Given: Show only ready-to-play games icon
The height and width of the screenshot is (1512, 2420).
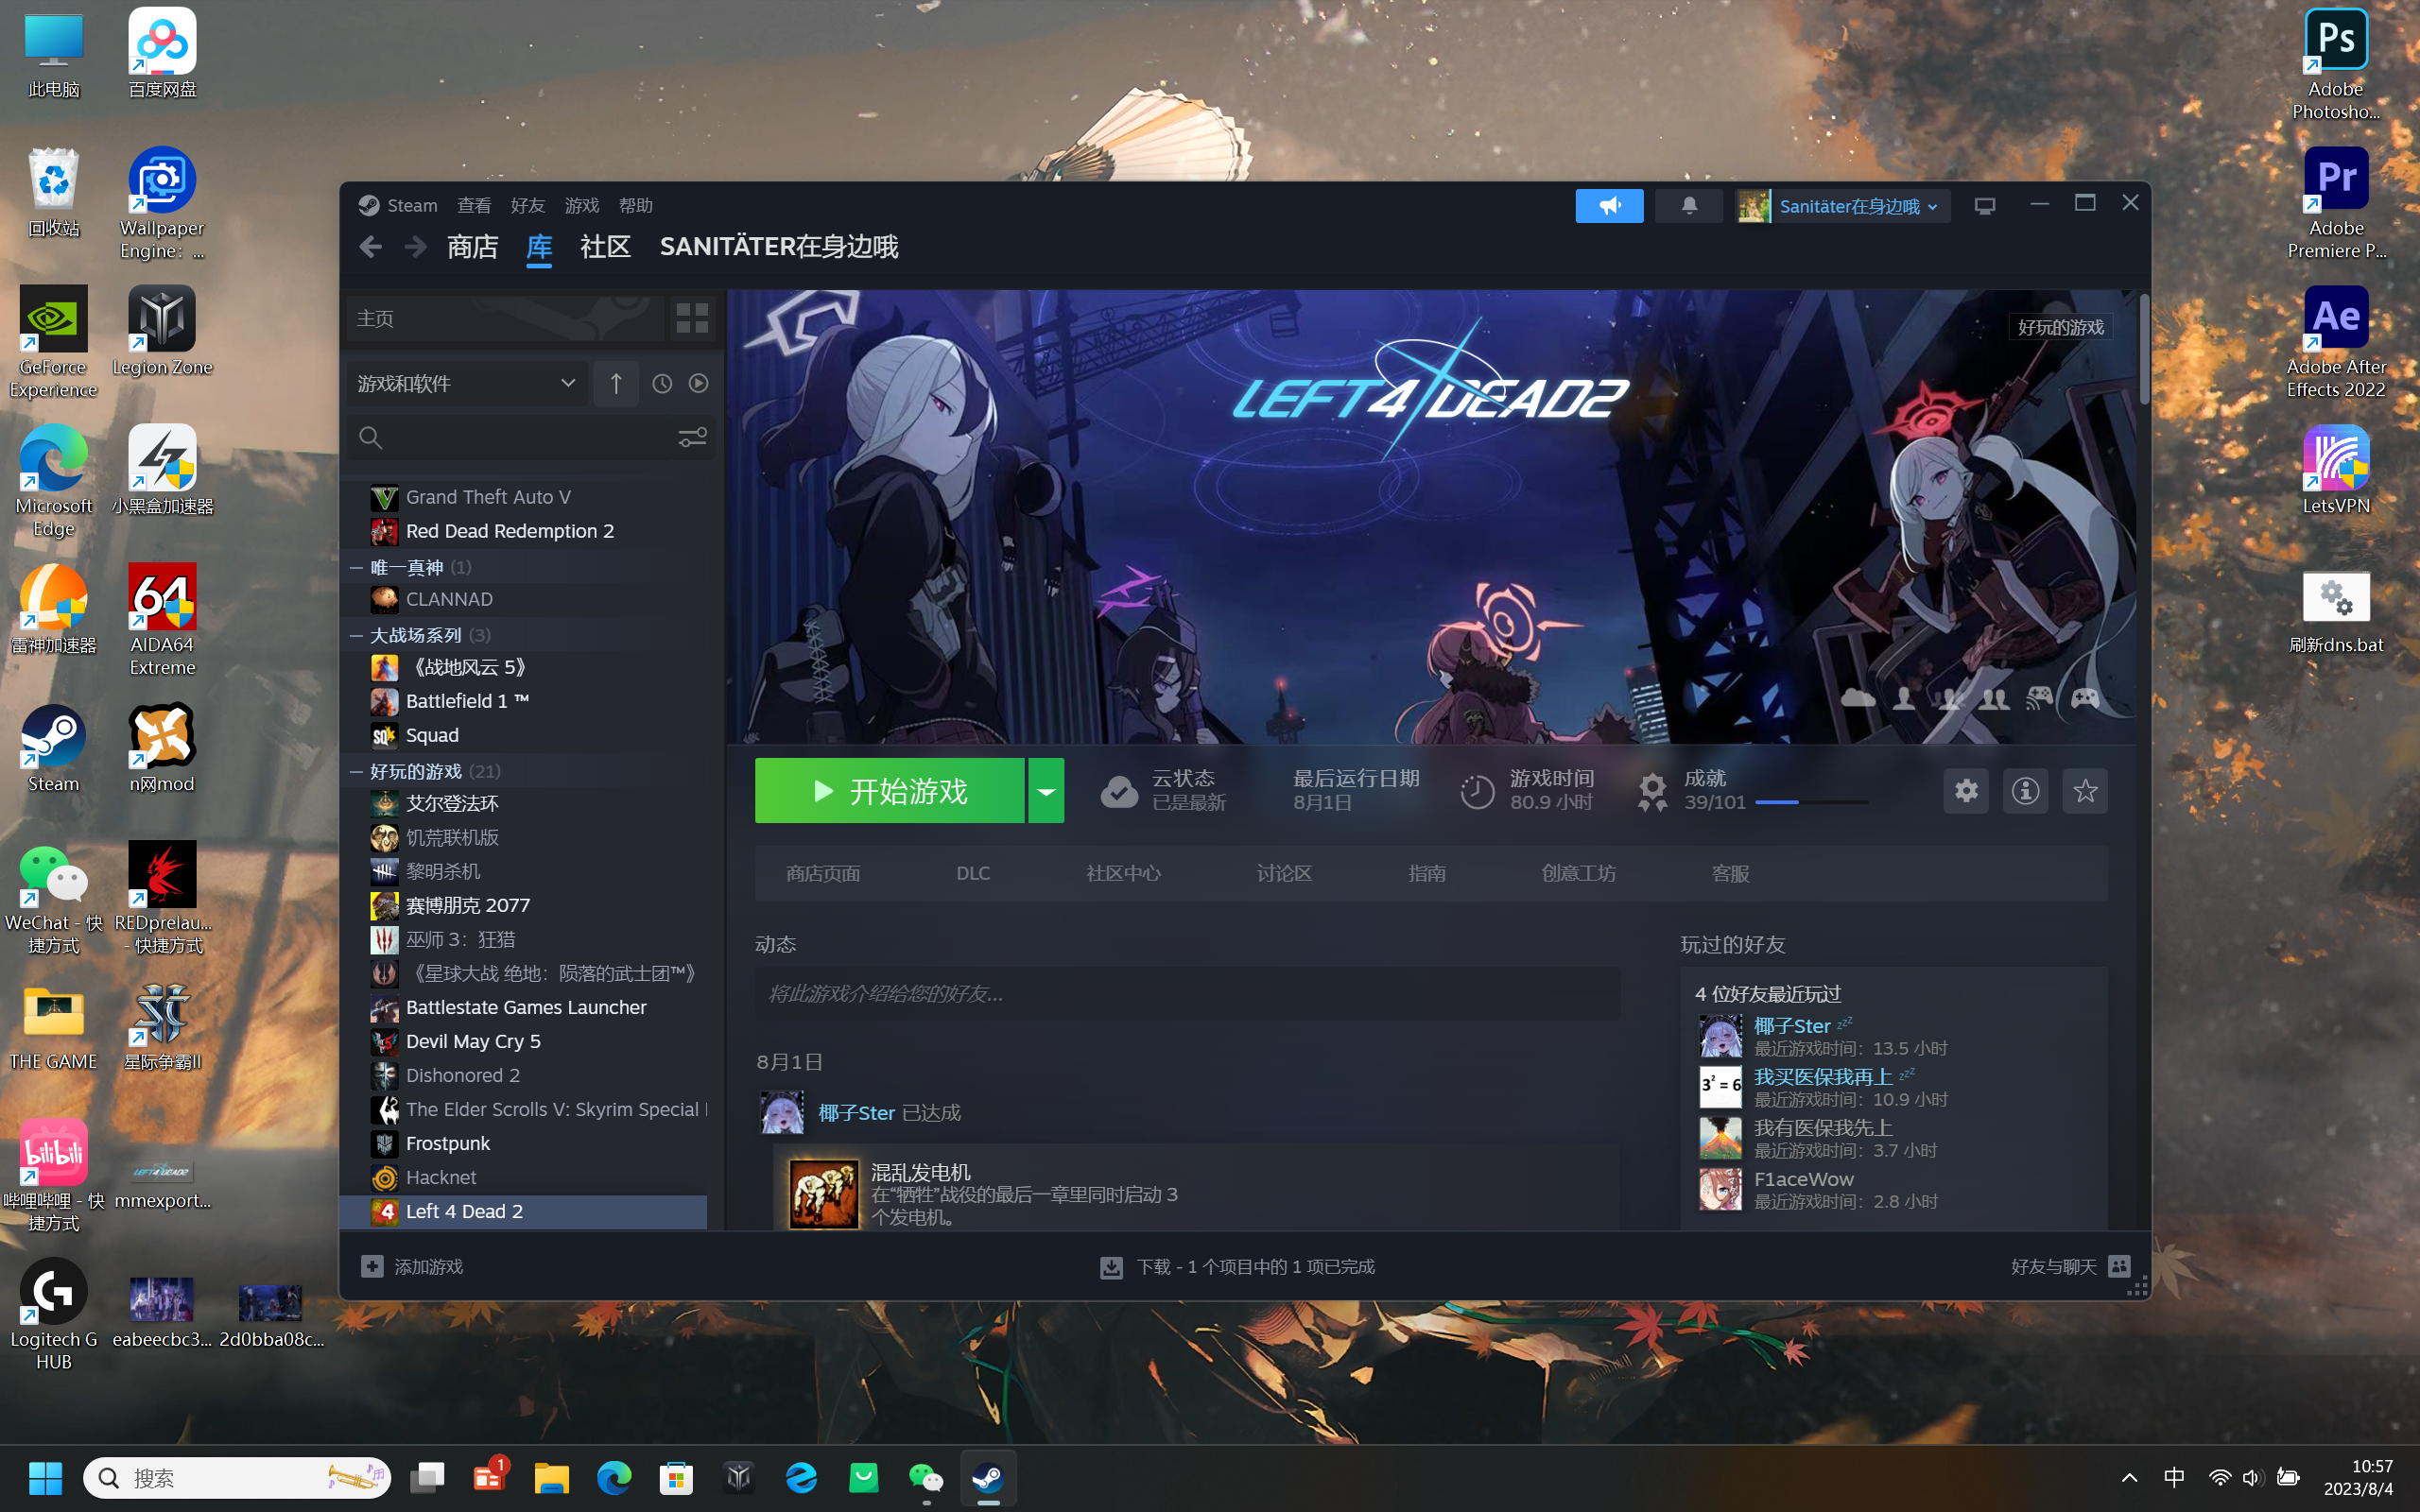Looking at the screenshot, I should click(699, 384).
